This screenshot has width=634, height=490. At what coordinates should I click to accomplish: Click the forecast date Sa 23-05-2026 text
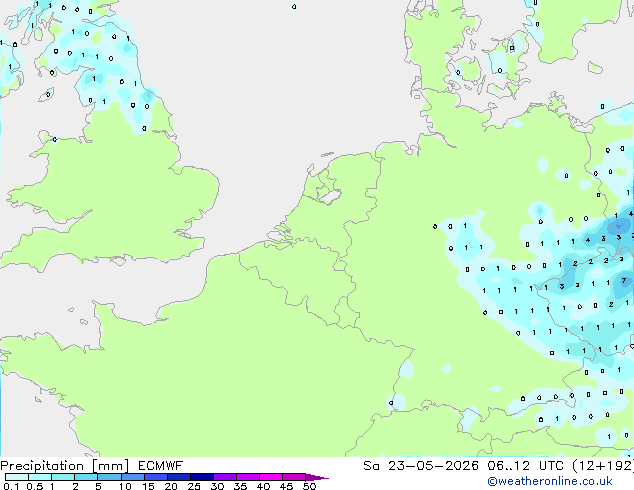click(x=421, y=466)
